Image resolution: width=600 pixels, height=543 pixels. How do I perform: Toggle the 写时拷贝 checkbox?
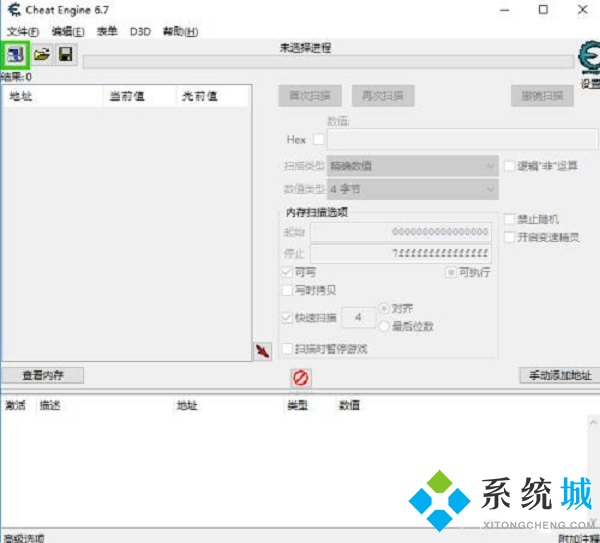(287, 290)
